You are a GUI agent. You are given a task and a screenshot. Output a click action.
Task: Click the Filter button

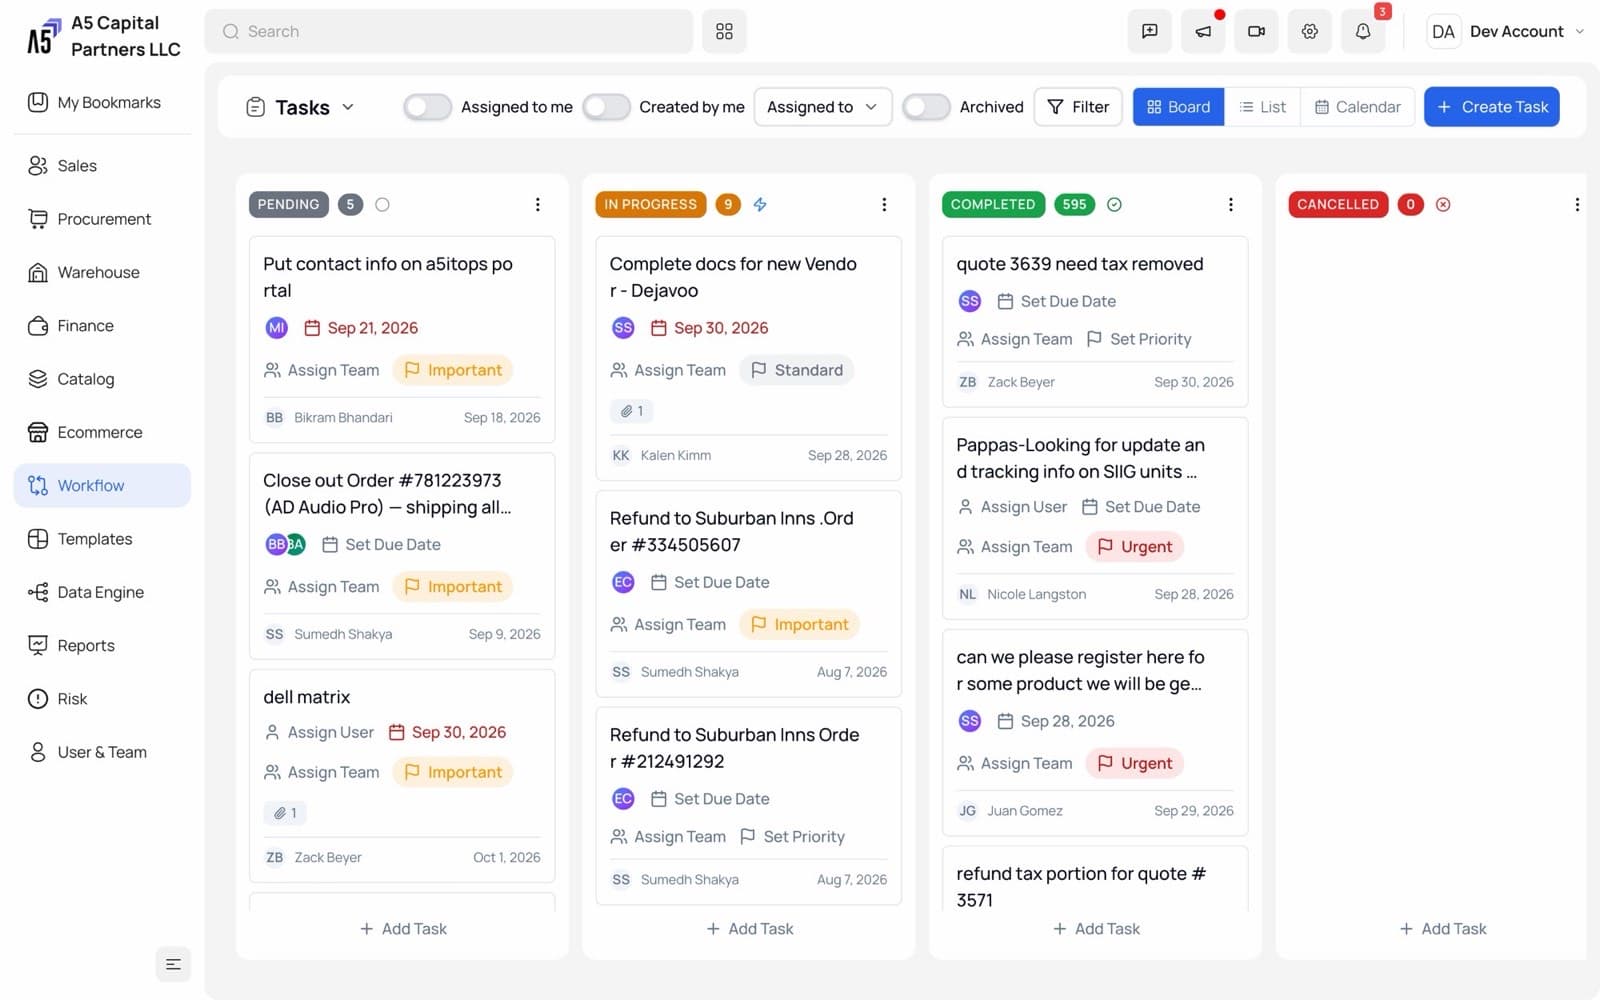coord(1078,107)
